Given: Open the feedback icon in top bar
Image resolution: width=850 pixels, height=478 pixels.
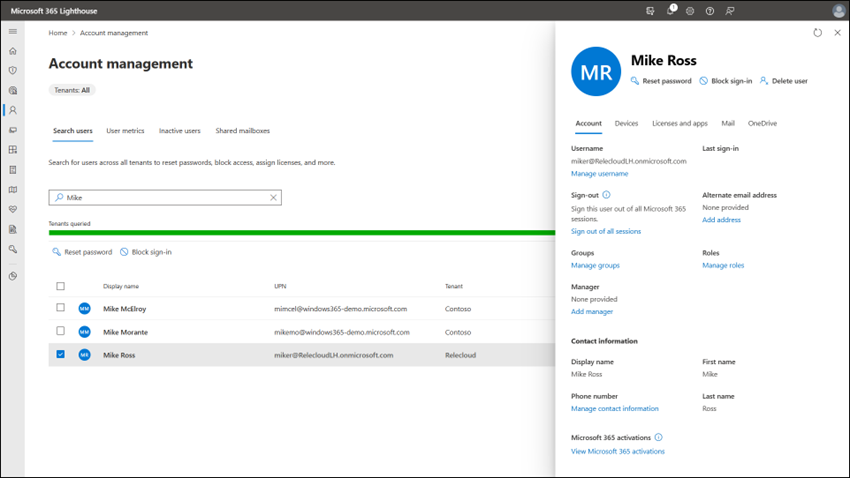Looking at the screenshot, I should (x=730, y=11).
